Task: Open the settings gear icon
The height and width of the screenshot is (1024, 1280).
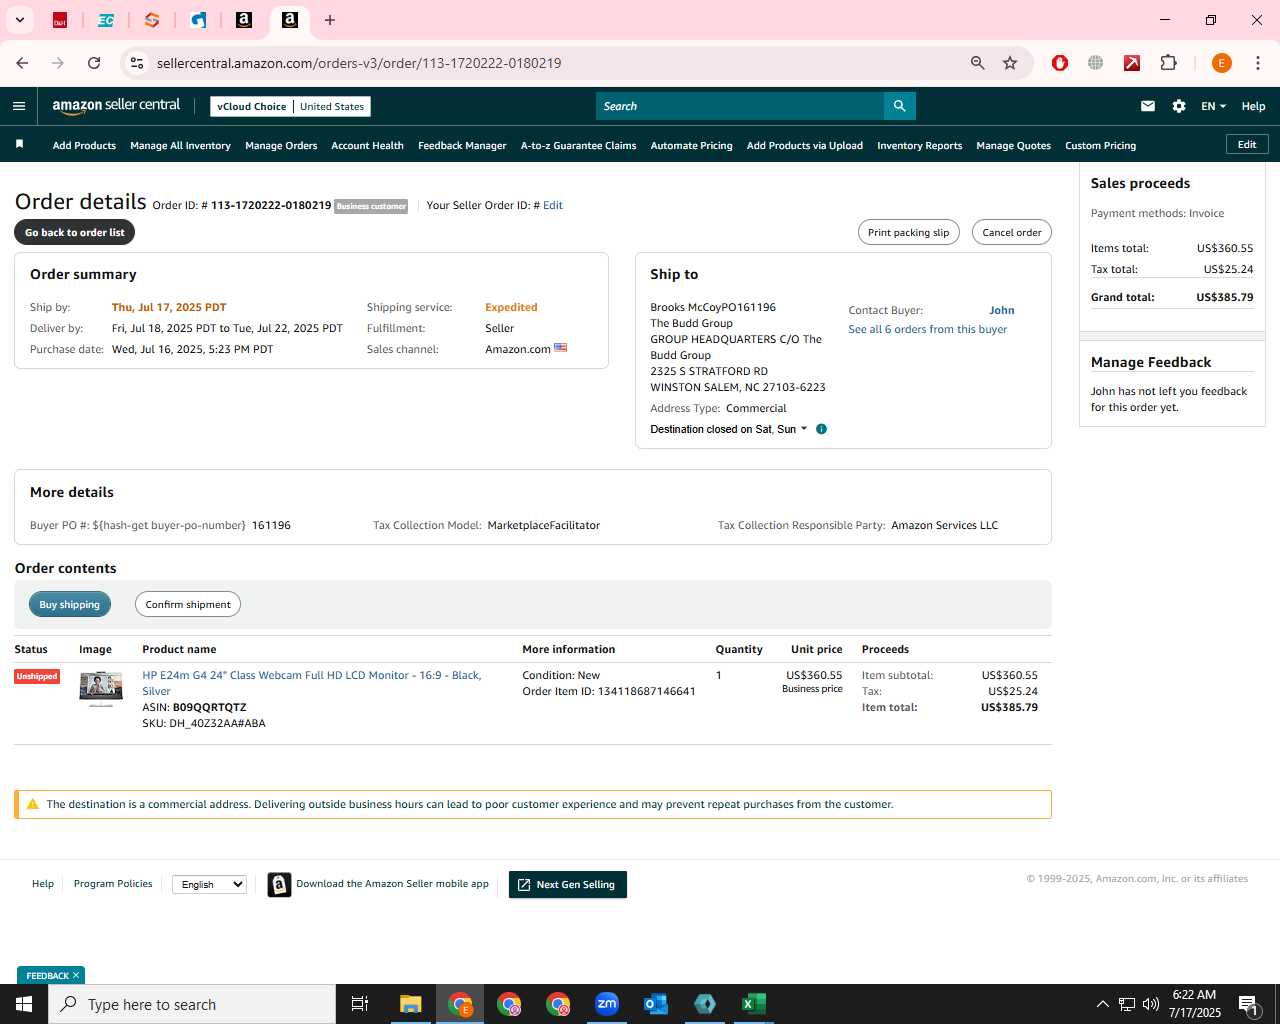Action: coord(1179,106)
